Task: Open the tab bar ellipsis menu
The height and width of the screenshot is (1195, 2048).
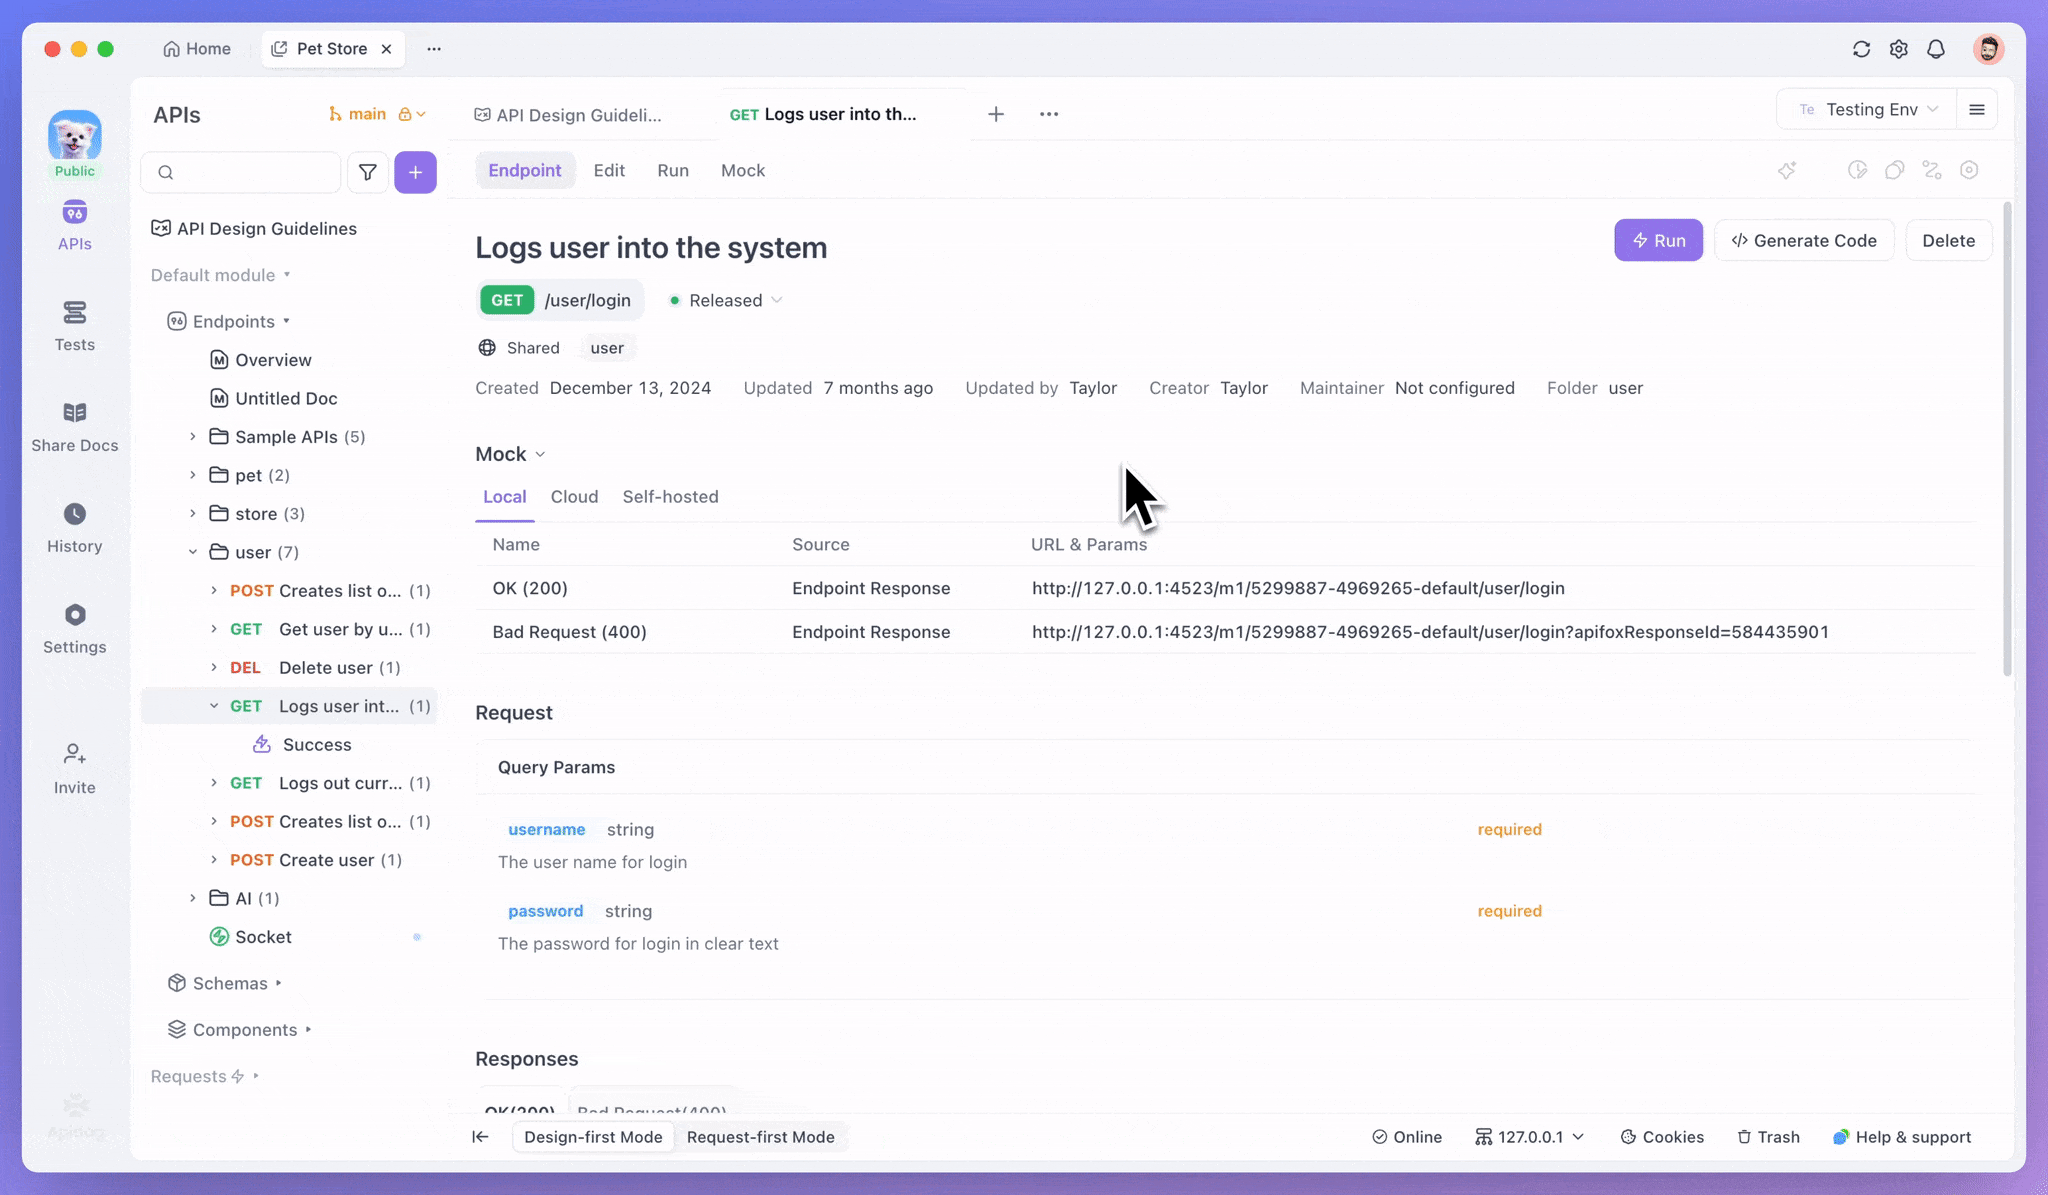Action: (1049, 114)
